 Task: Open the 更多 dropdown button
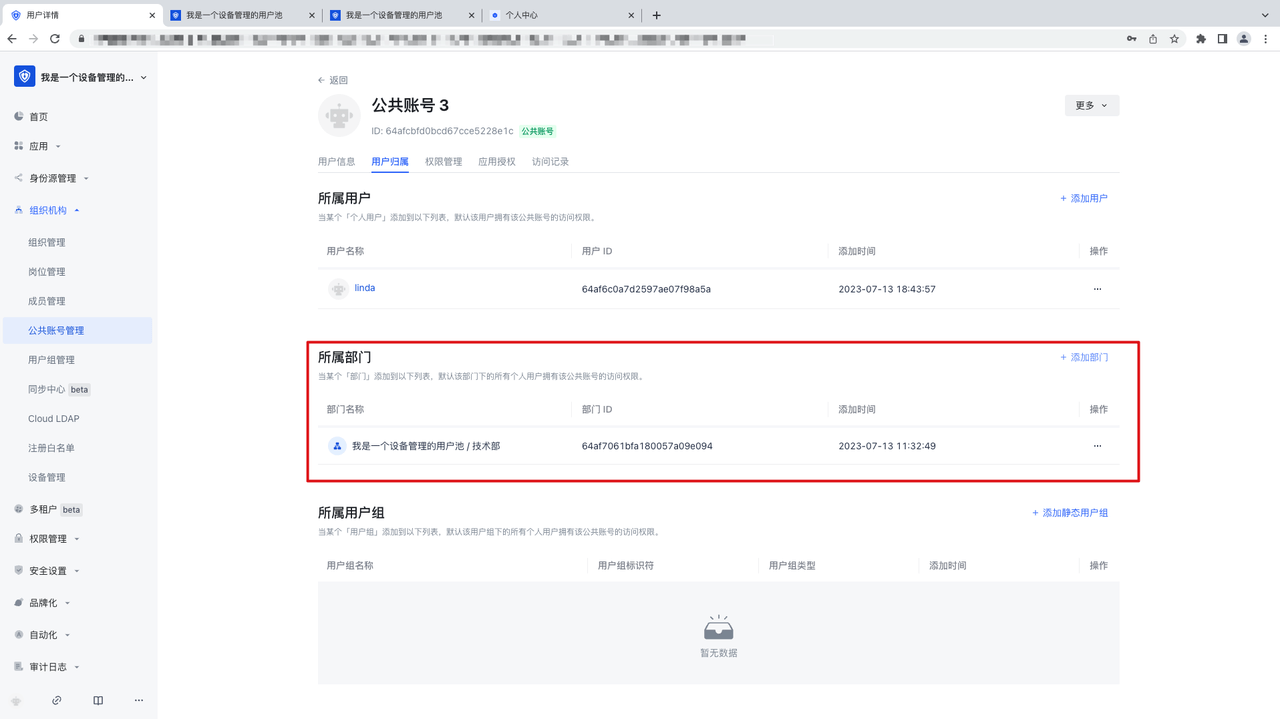tap(1091, 105)
